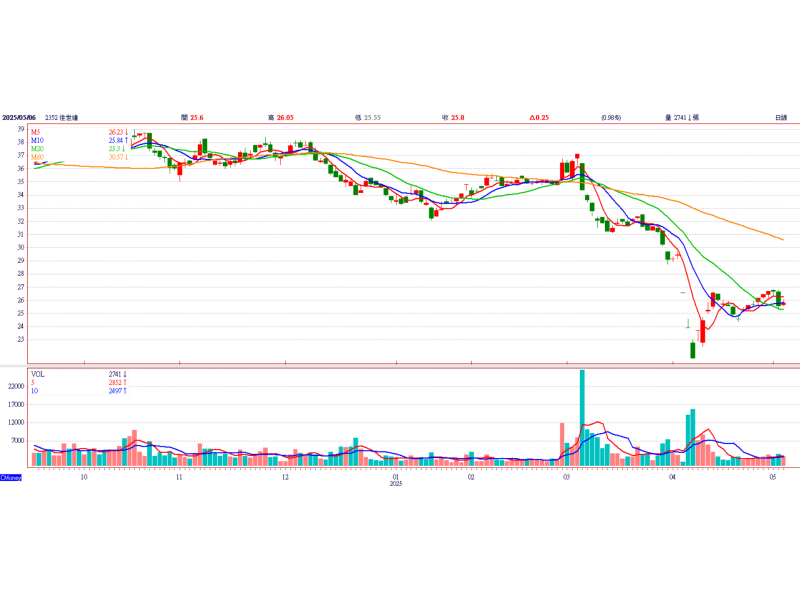800x600 pixels.
Task: Click the high price 26.05 value
Action: (x=285, y=117)
